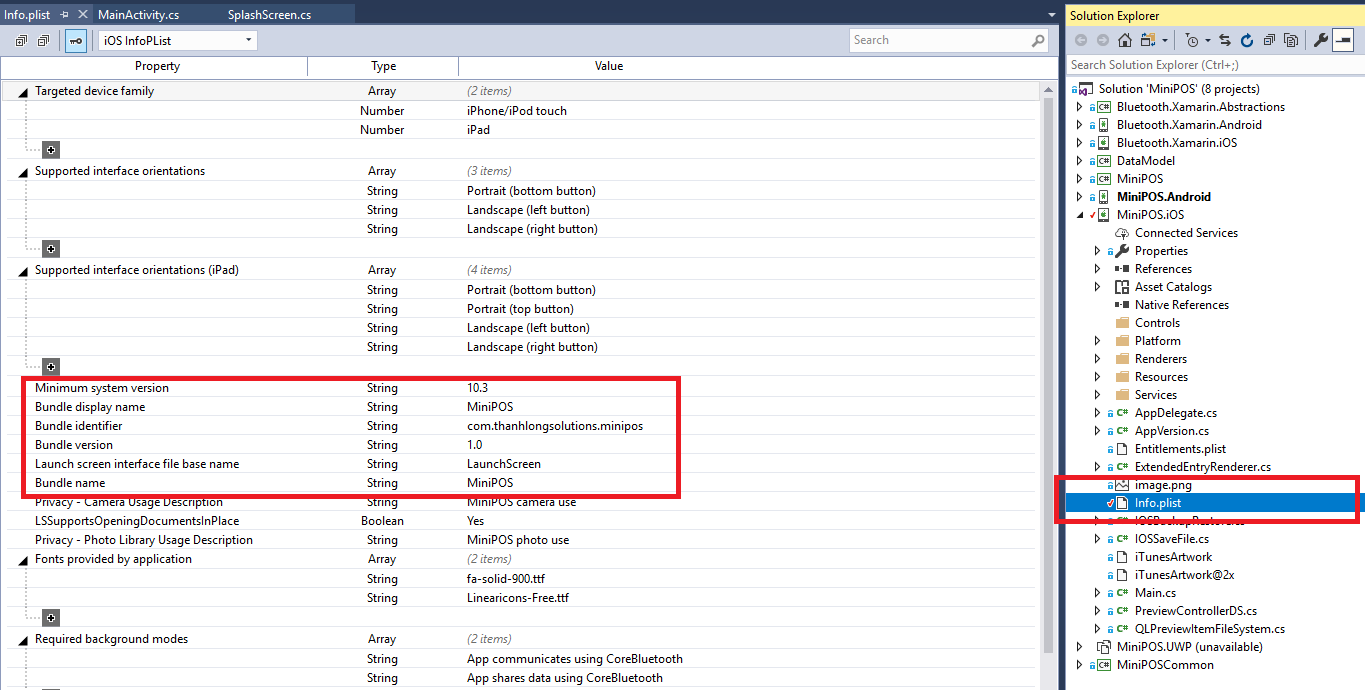
Task: Select MiniPOSCommon project
Action: (1165, 665)
